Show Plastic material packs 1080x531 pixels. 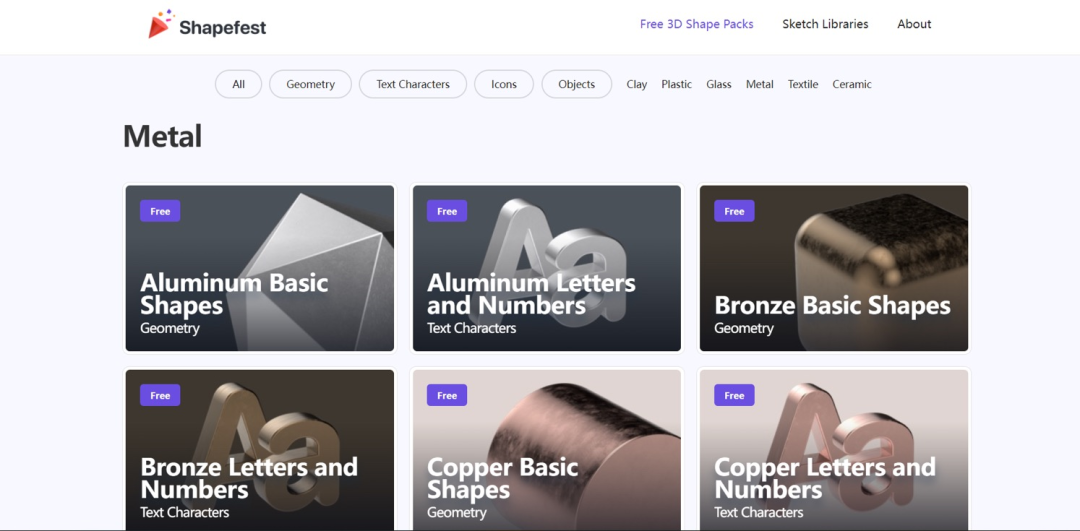click(x=676, y=84)
